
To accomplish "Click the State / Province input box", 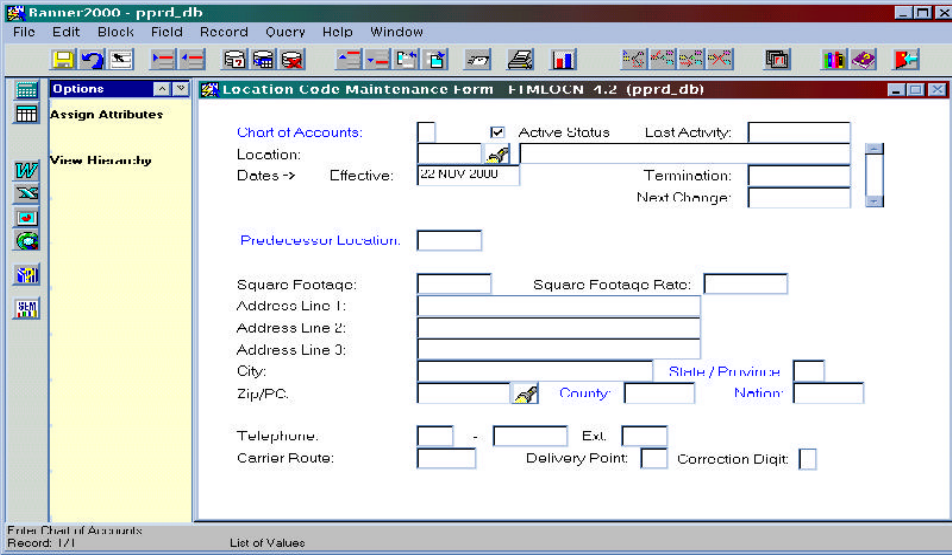I will (809, 370).
